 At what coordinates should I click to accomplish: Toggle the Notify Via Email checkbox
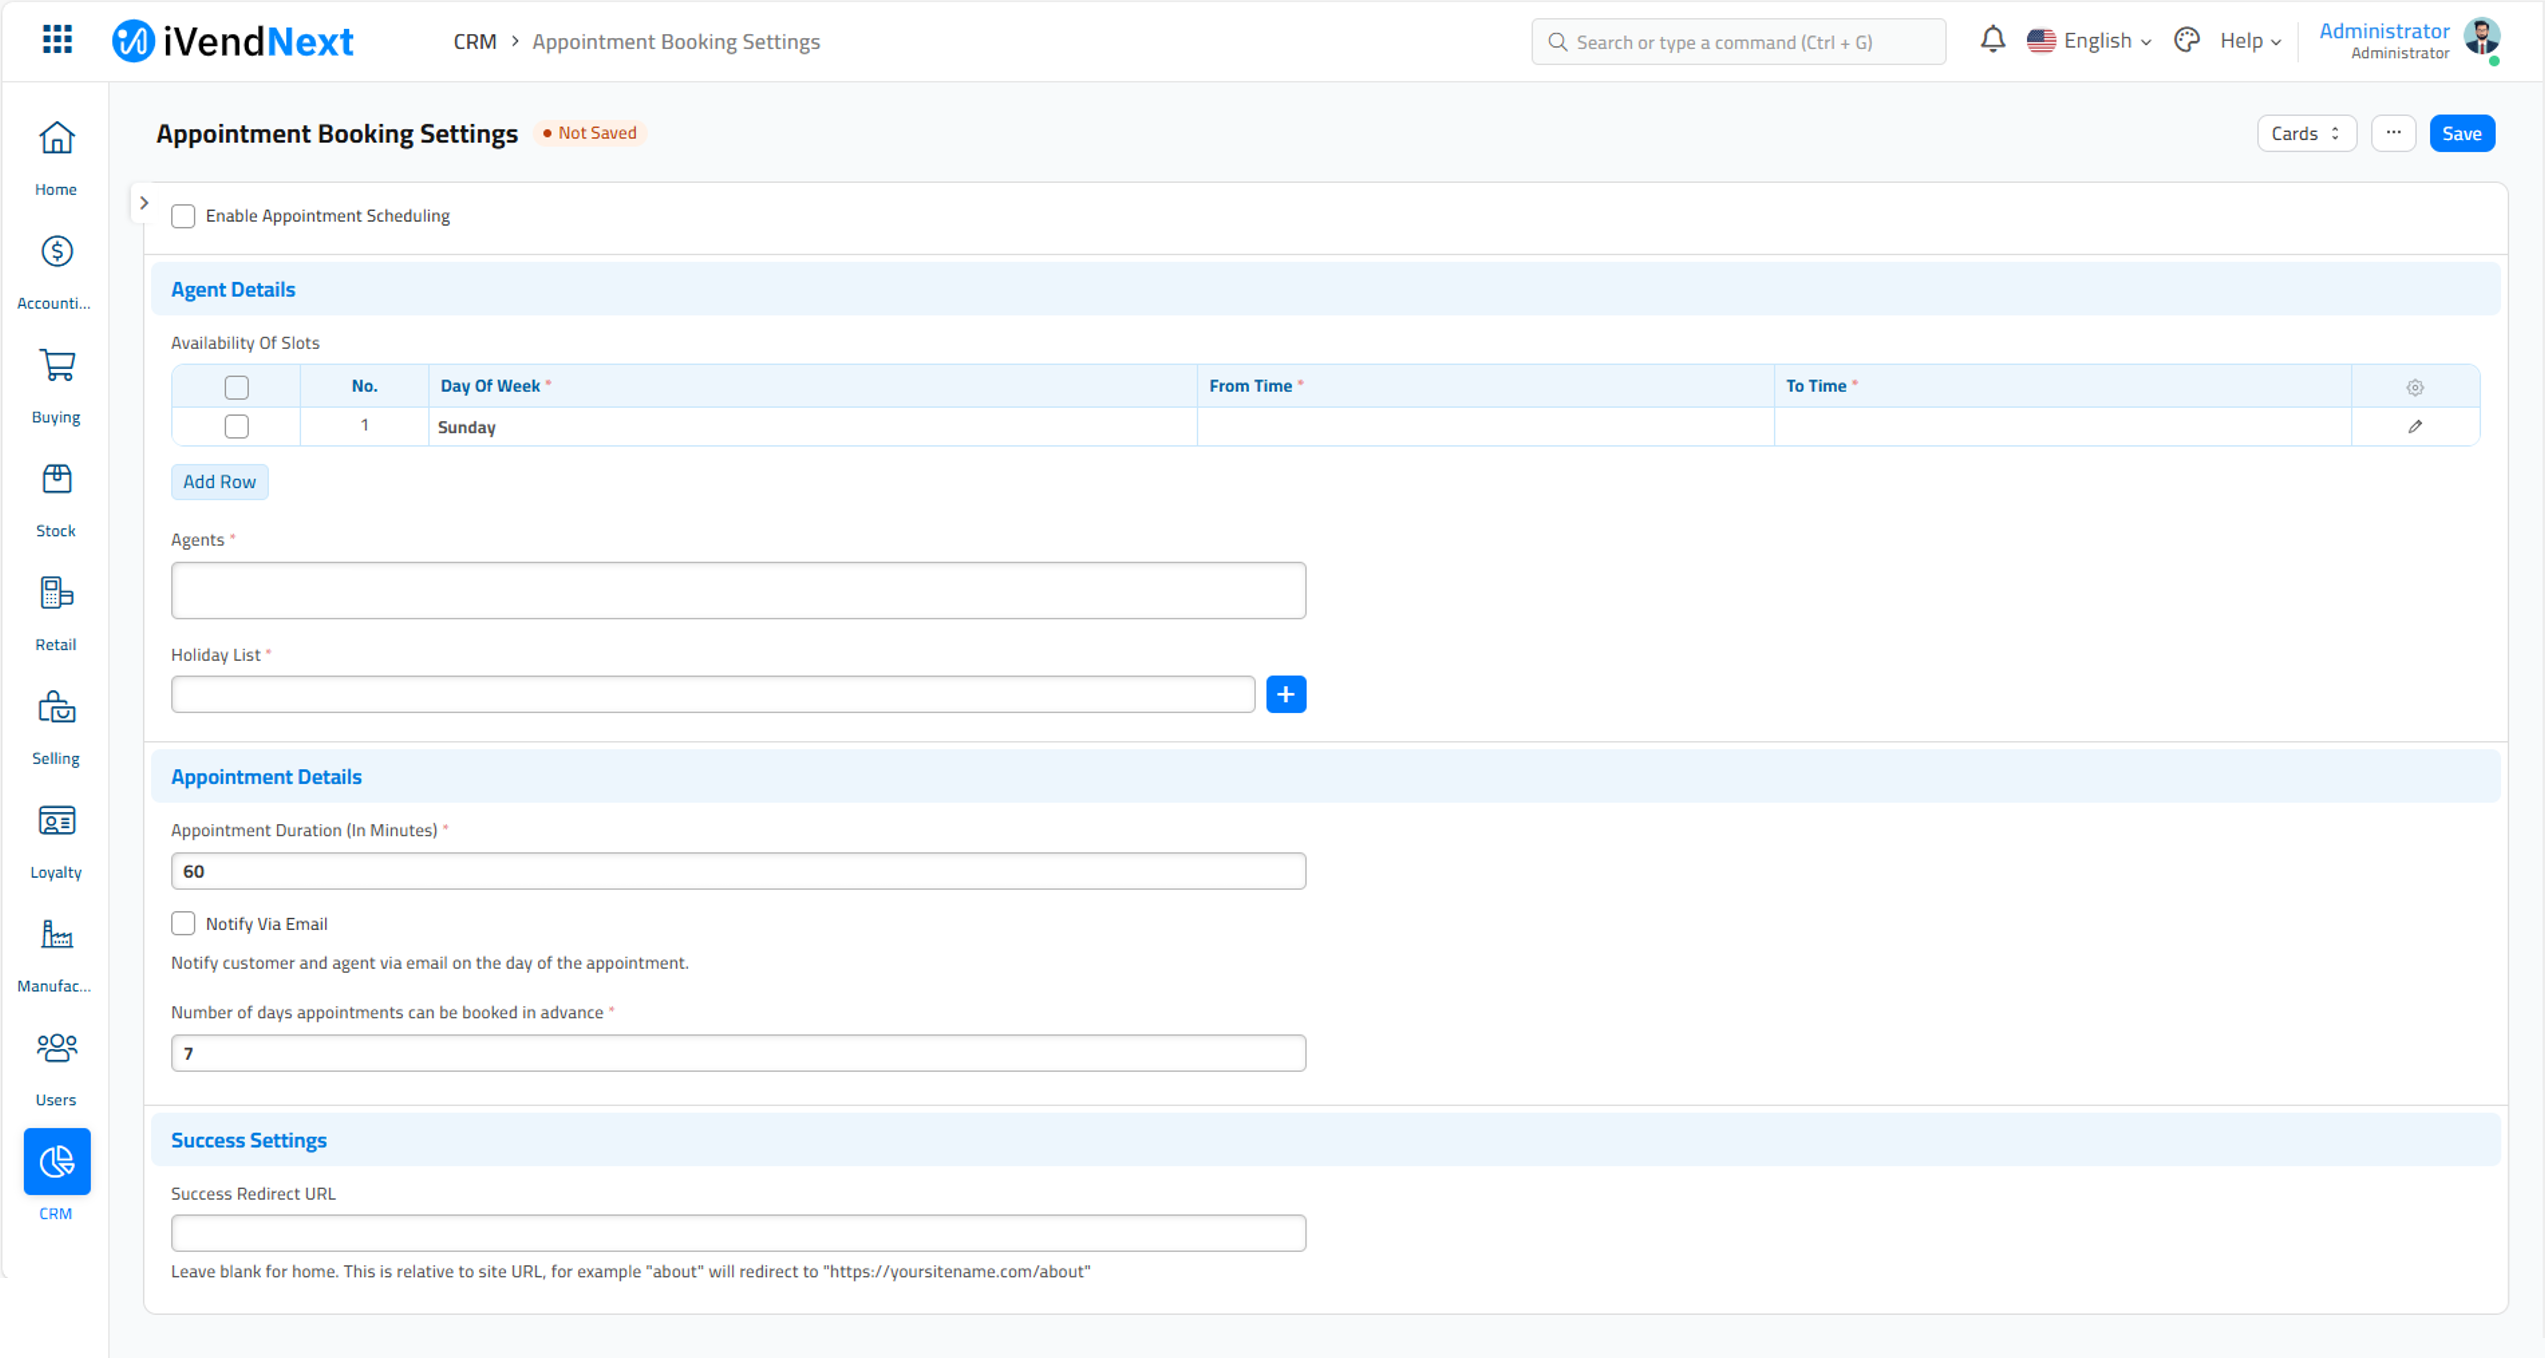(x=183, y=924)
